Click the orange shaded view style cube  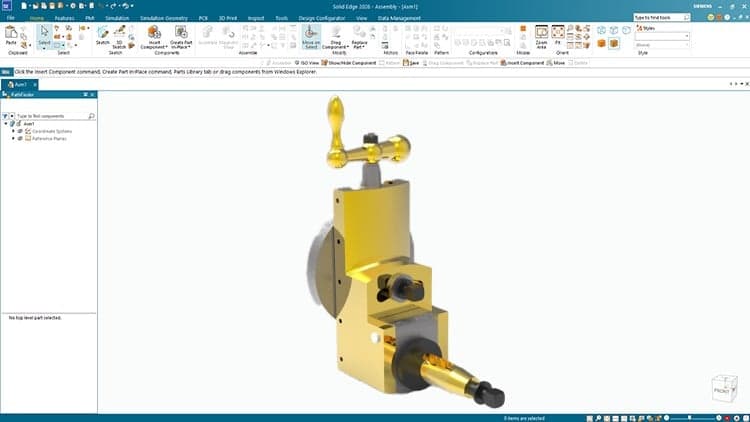point(601,44)
